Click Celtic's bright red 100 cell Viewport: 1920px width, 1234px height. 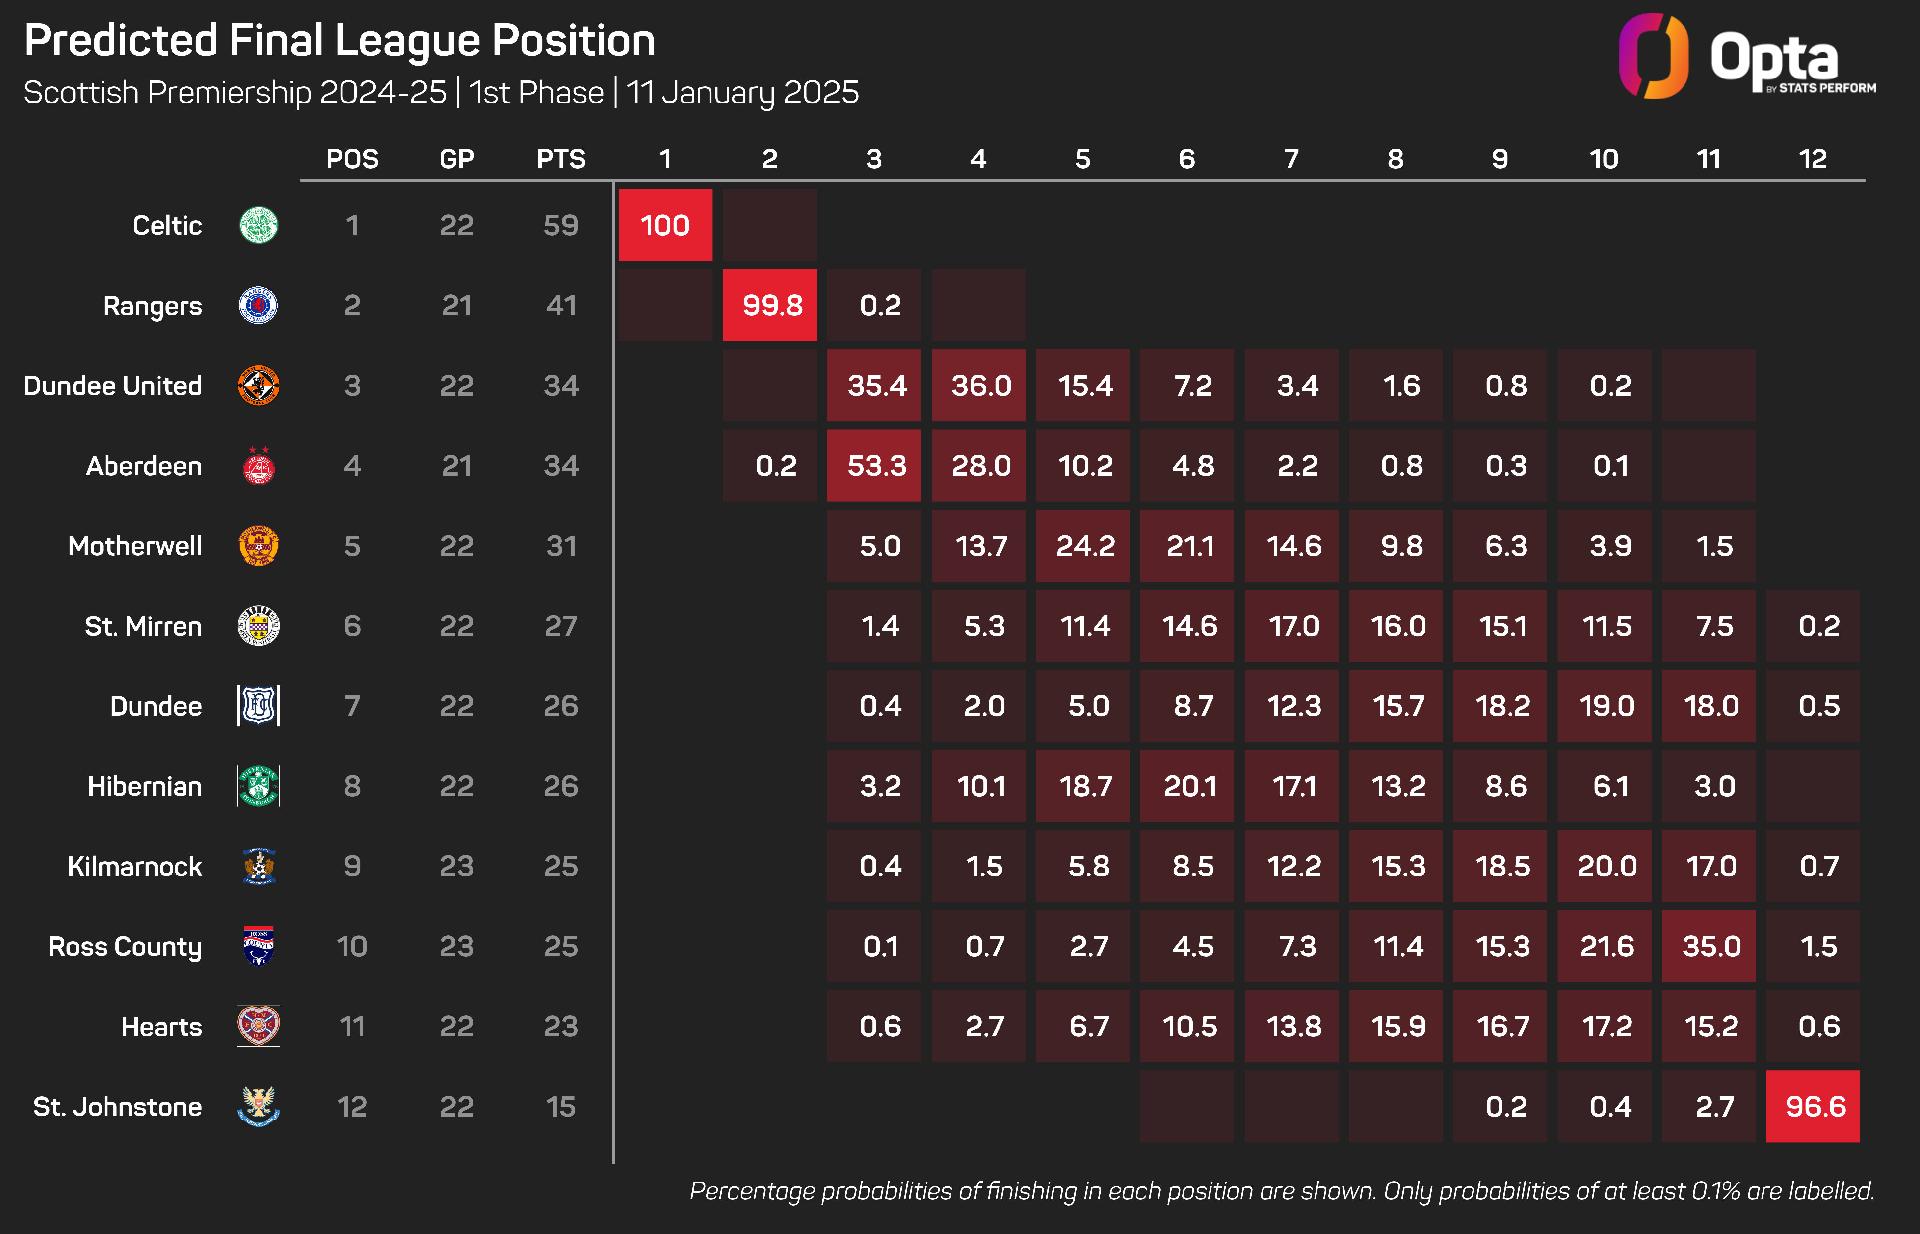coord(665,225)
